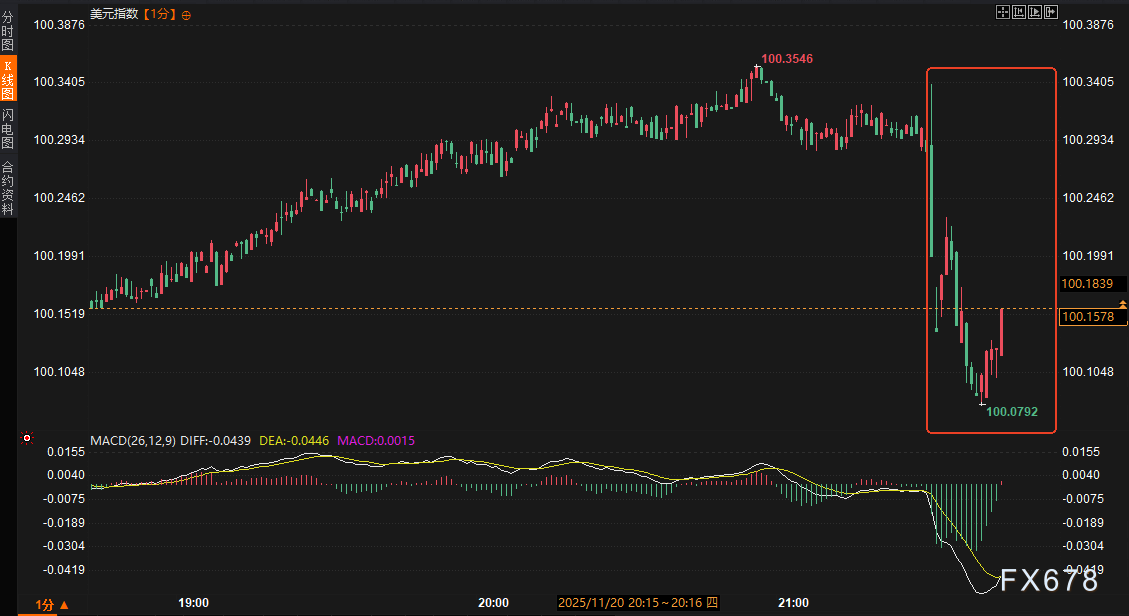Click the orange up-arrow icon above 100.1578
This screenshot has width=1129, height=616.
(1123, 304)
